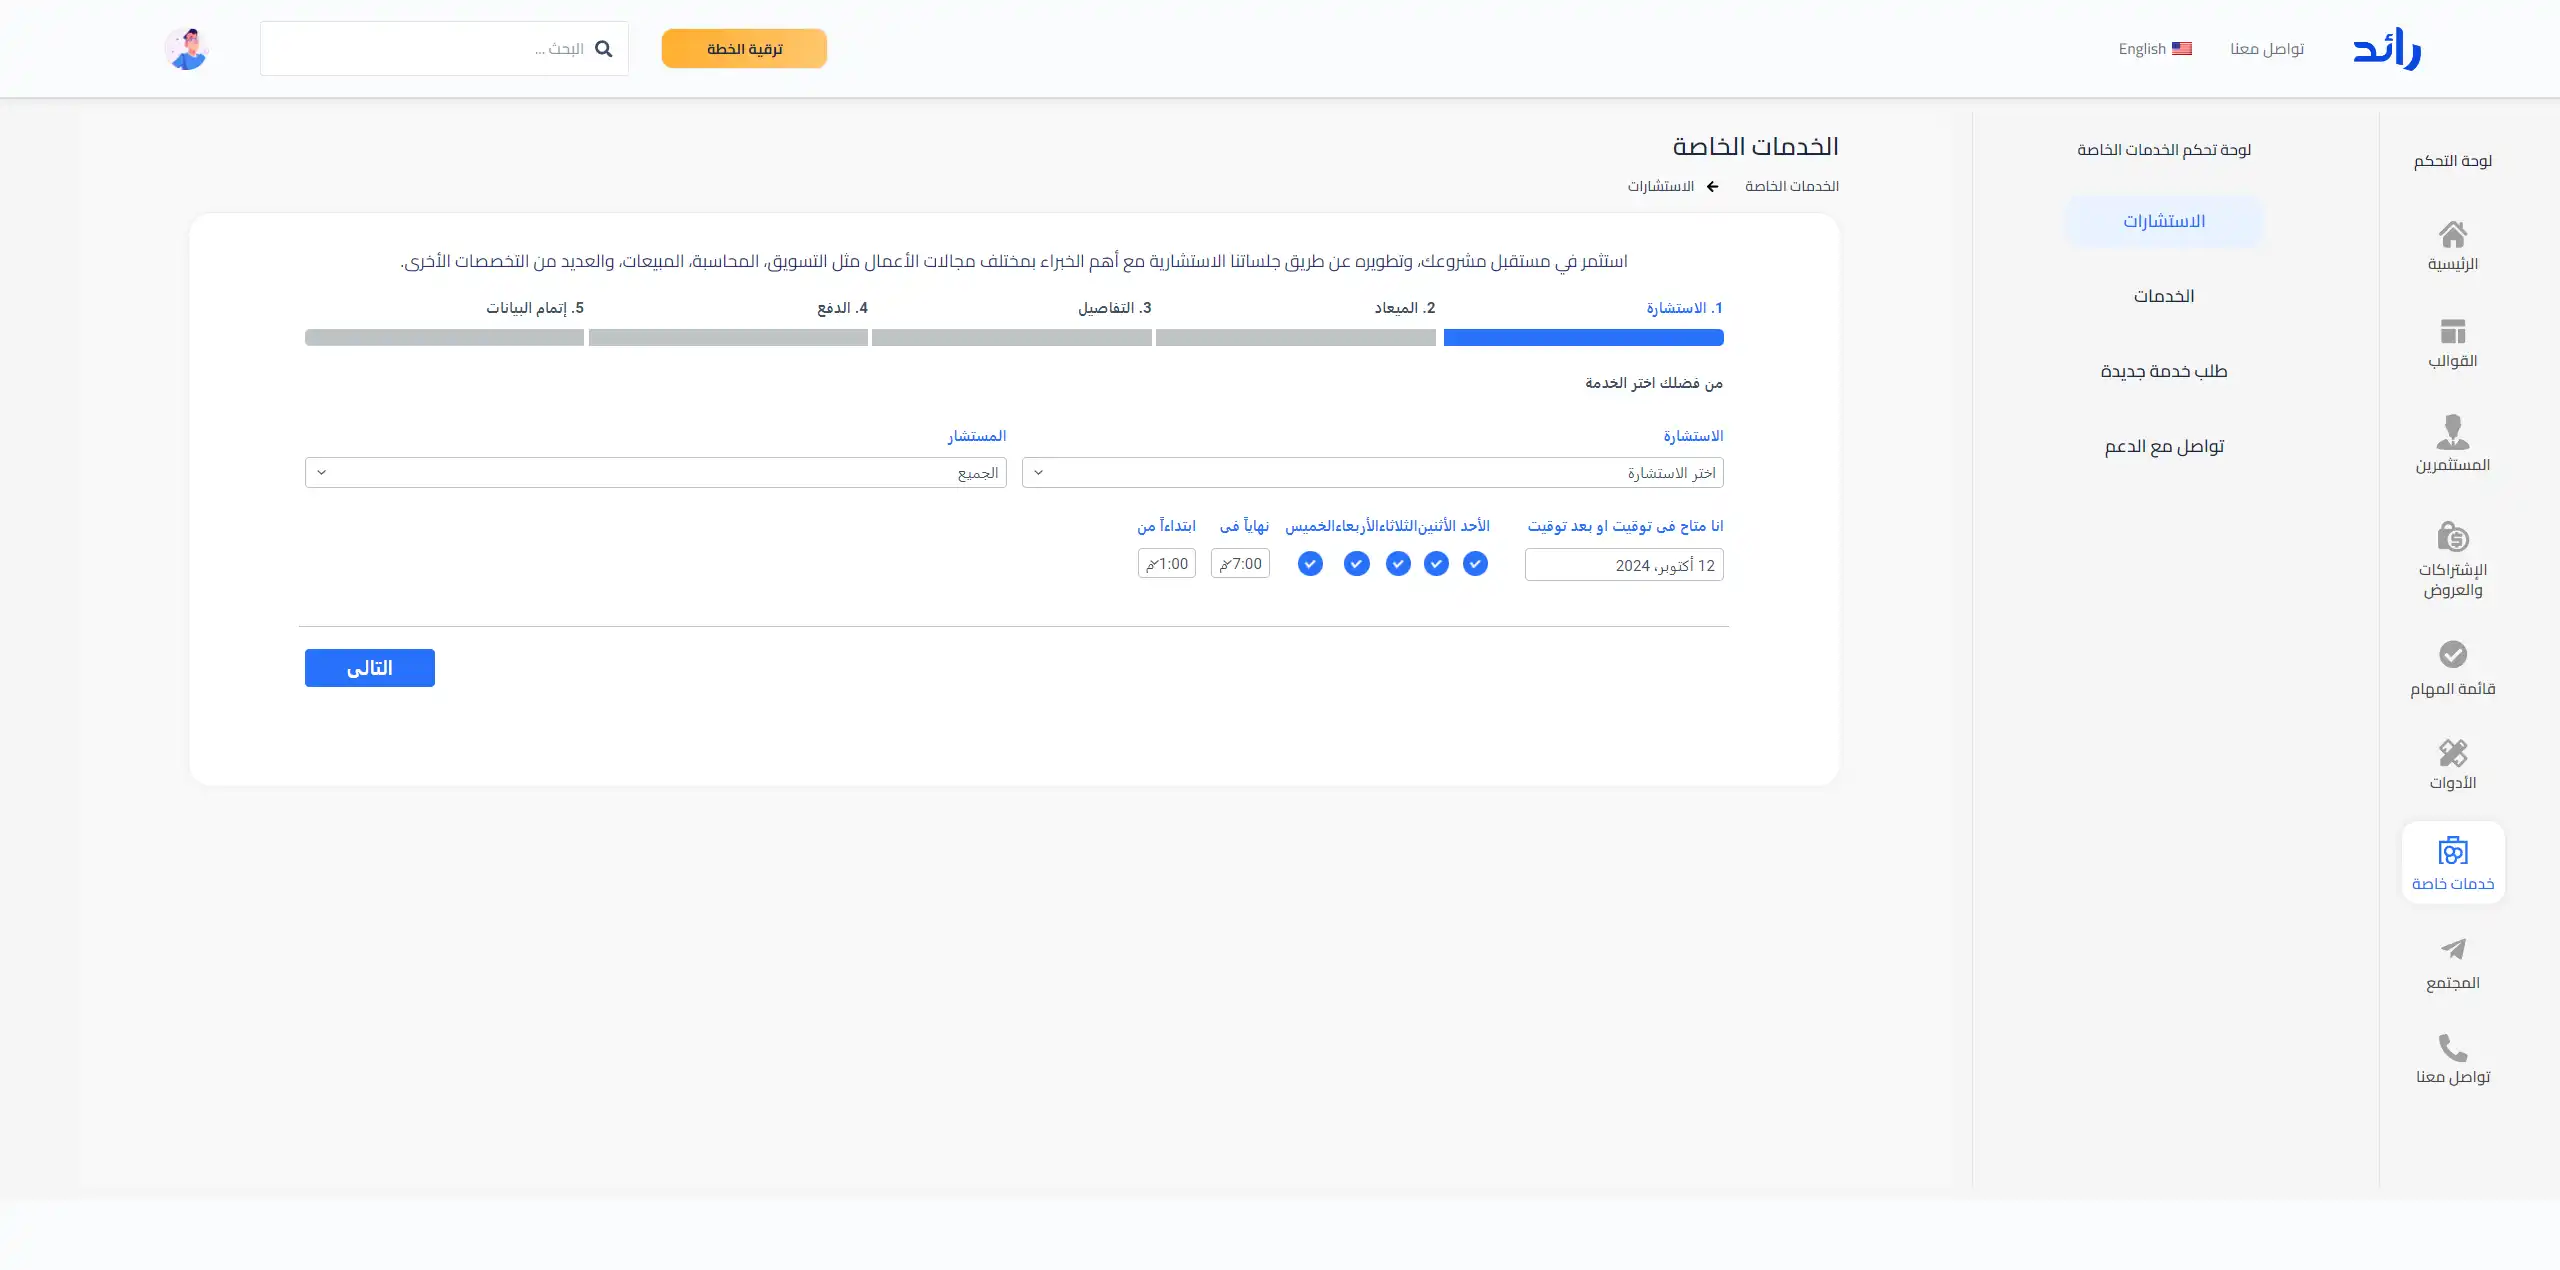Open the الأدوات tools icon
This screenshot has width=2560, height=1270.
(x=2452, y=752)
